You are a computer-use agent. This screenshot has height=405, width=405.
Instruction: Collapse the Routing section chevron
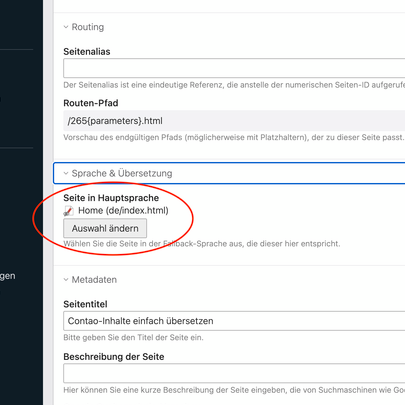(66, 27)
